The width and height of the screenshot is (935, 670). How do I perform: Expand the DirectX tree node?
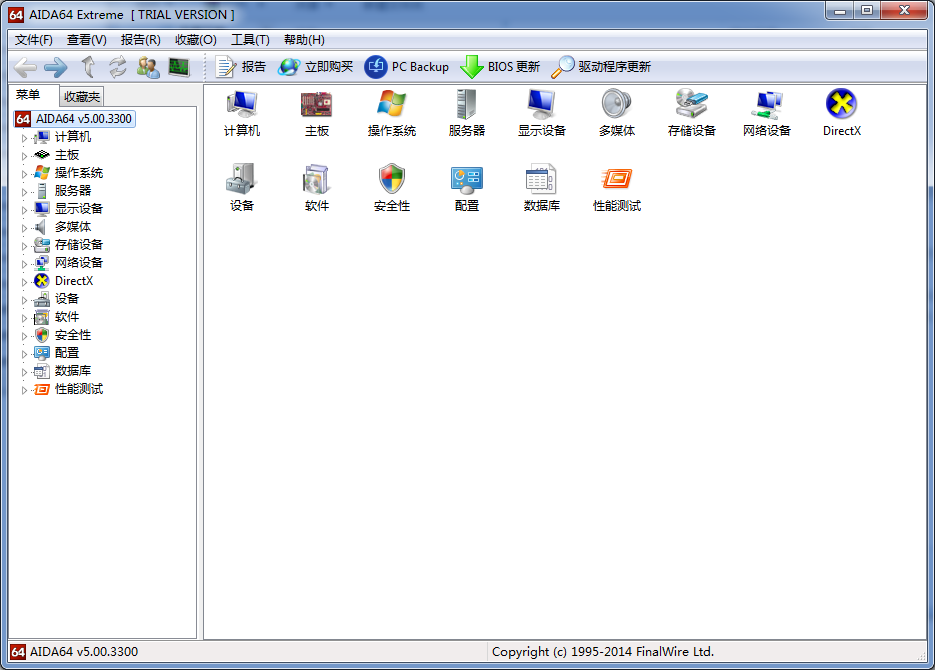pos(24,282)
